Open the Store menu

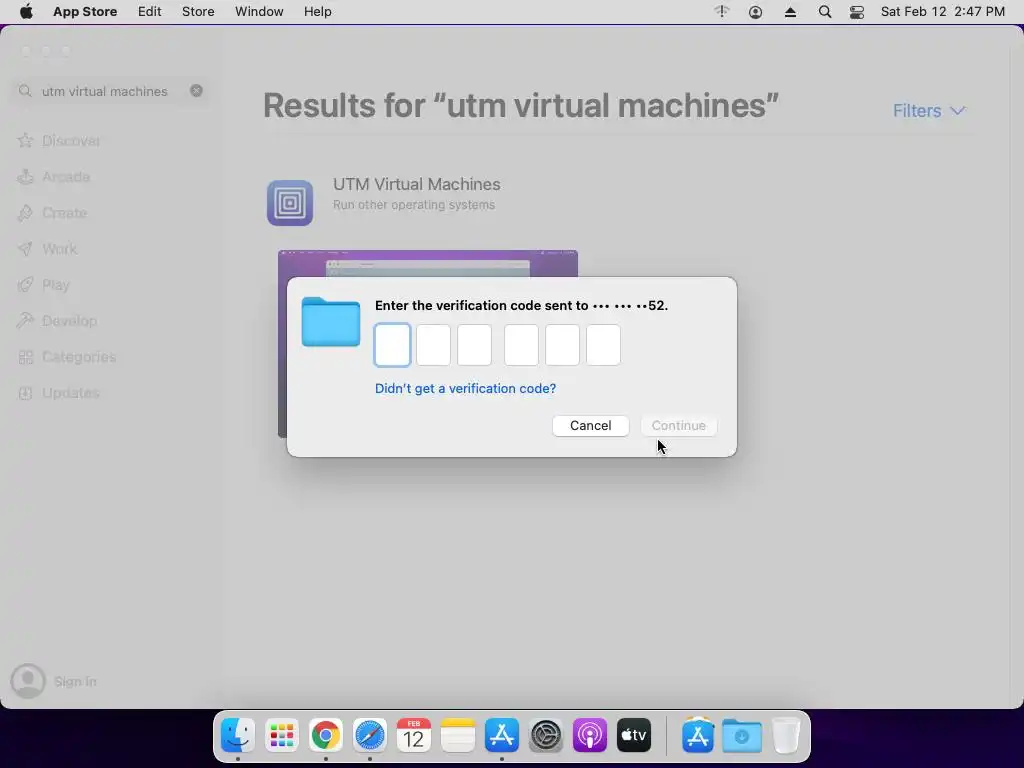(198, 12)
